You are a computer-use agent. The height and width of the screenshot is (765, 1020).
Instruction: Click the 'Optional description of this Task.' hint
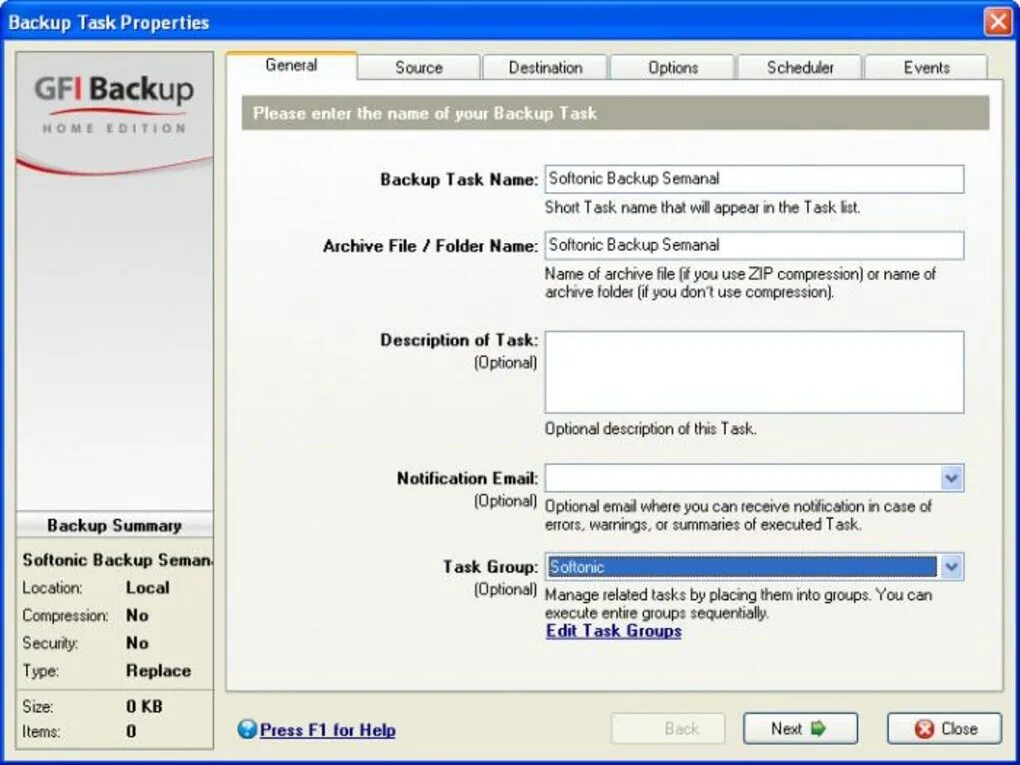[651, 429]
